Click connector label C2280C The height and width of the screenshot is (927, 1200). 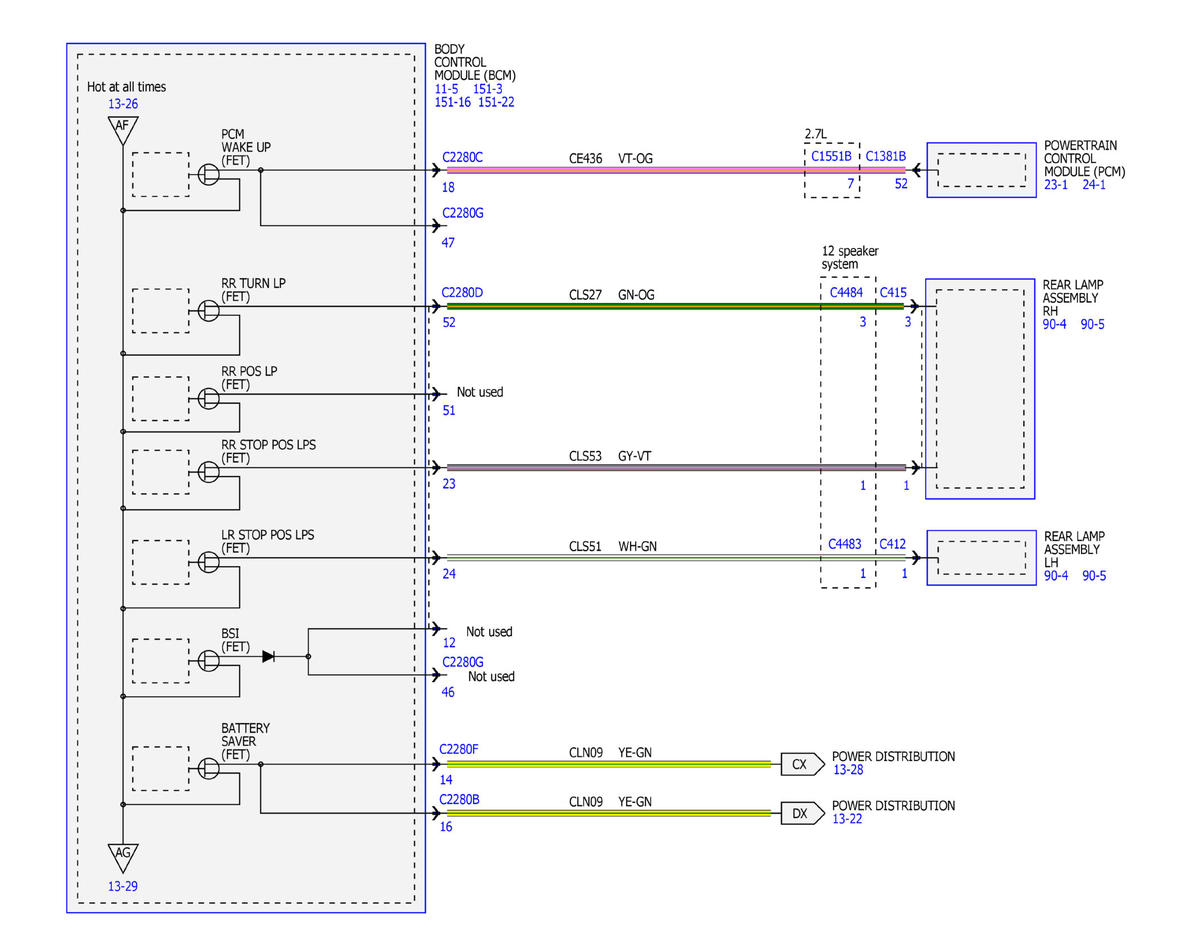coord(463,156)
